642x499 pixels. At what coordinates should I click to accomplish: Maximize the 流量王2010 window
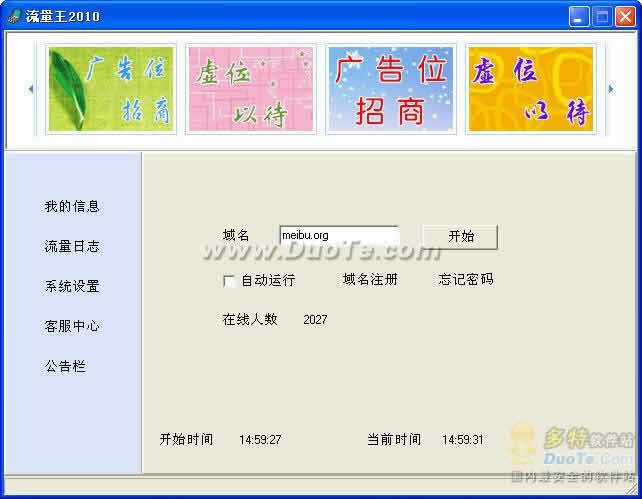point(602,16)
